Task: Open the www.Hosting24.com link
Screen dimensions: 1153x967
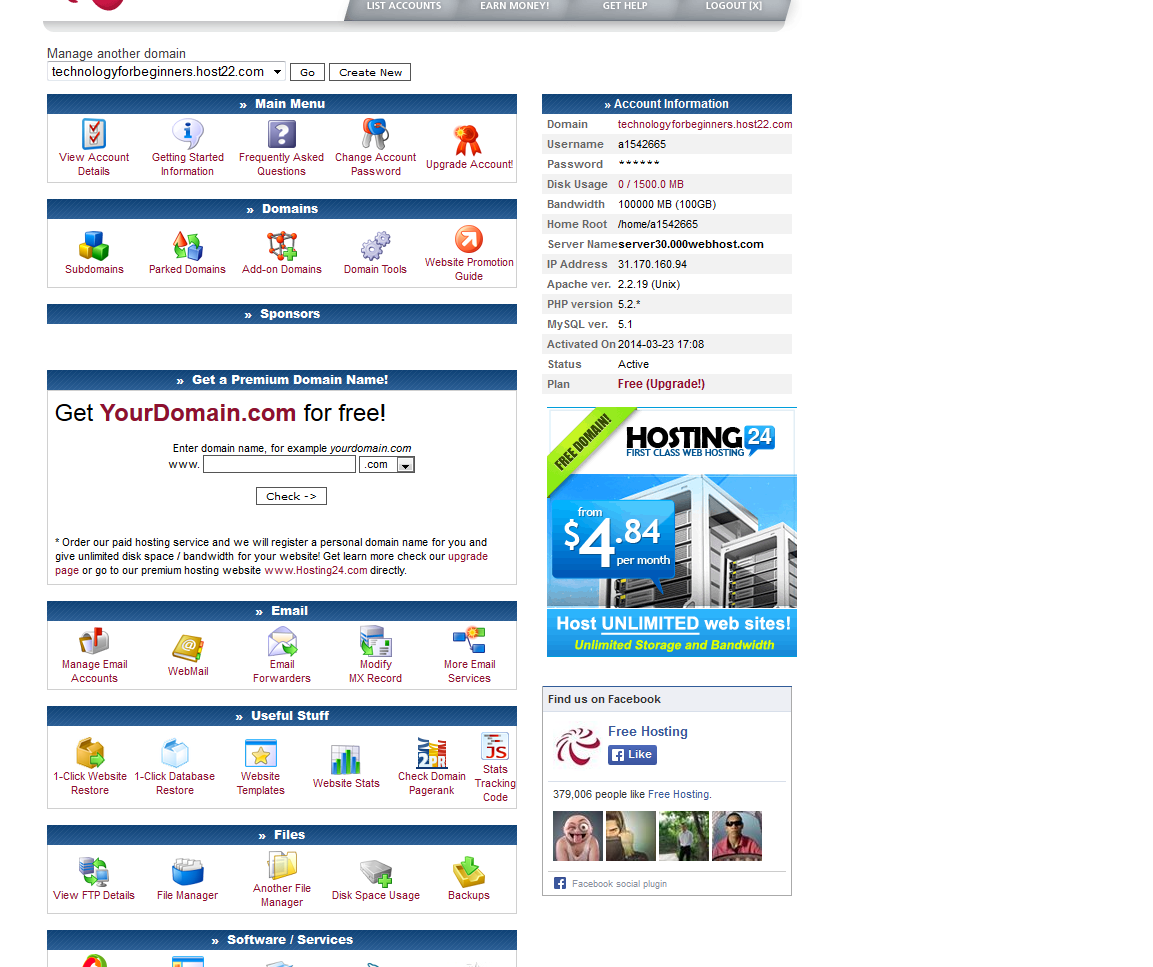Action: (315, 571)
